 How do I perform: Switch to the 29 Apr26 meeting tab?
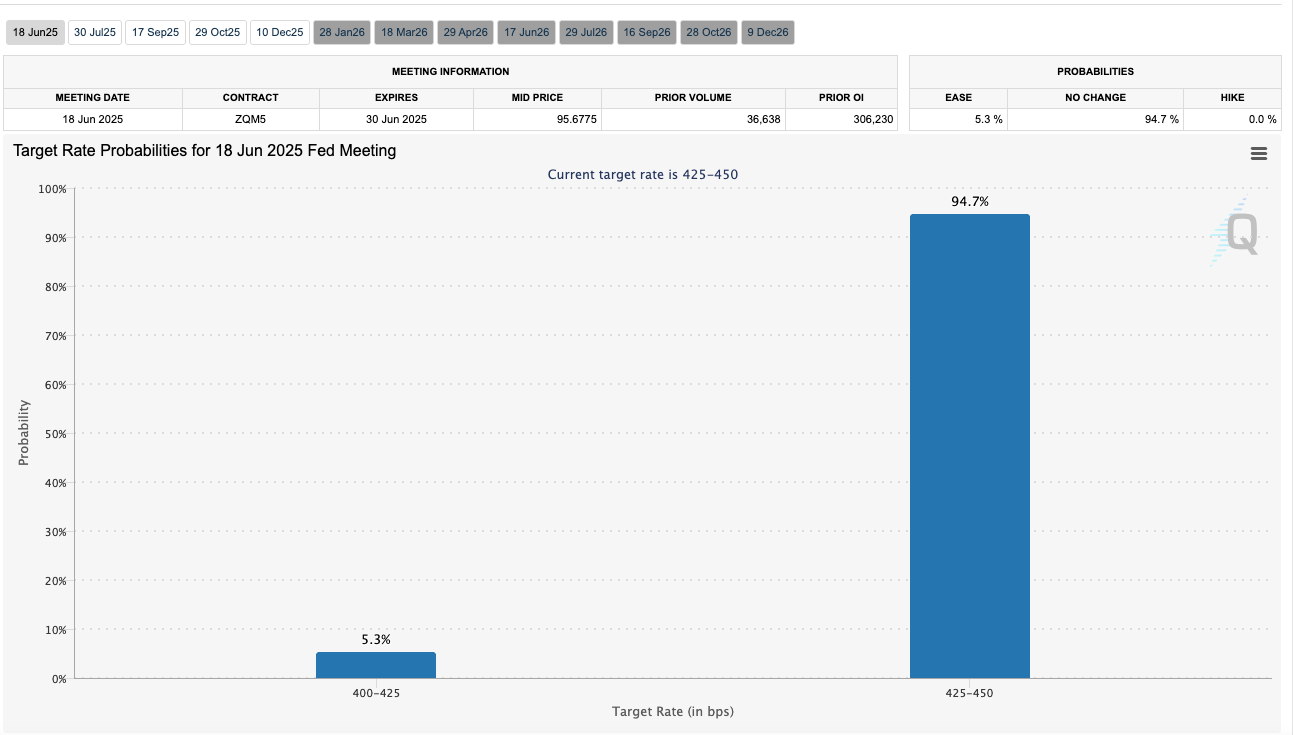point(466,33)
